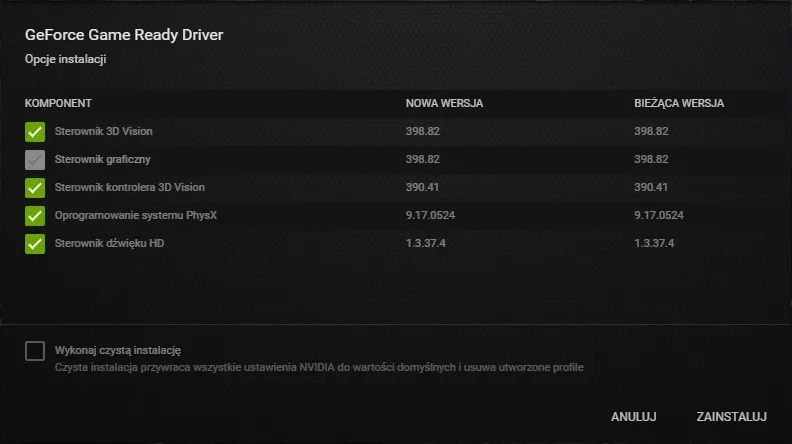This screenshot has width=792, height=444.
Task: Uncheck the Sterownik 3D Vision checkbox
Action: click(x=35, y=131)
